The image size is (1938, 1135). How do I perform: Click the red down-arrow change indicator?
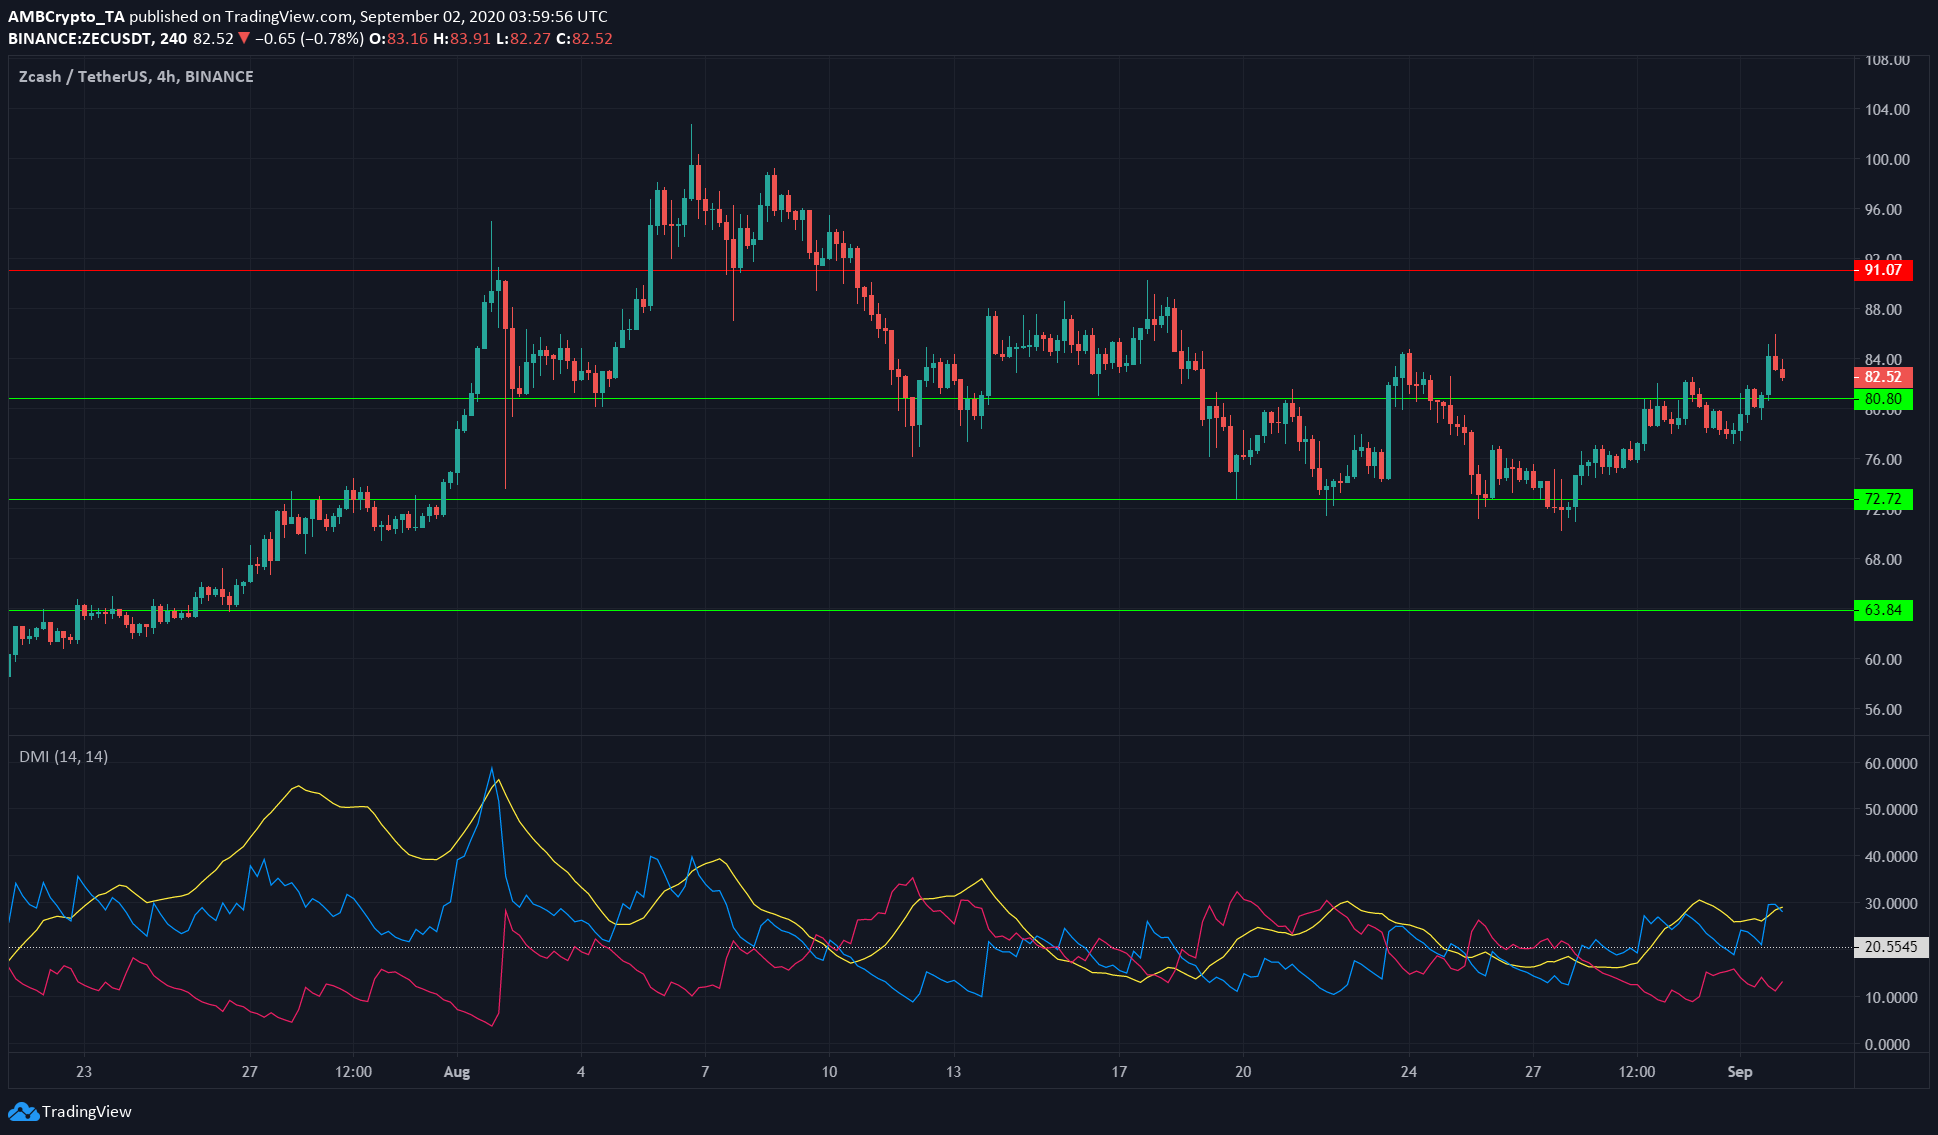pyautogui.click(x=244, y=39)
